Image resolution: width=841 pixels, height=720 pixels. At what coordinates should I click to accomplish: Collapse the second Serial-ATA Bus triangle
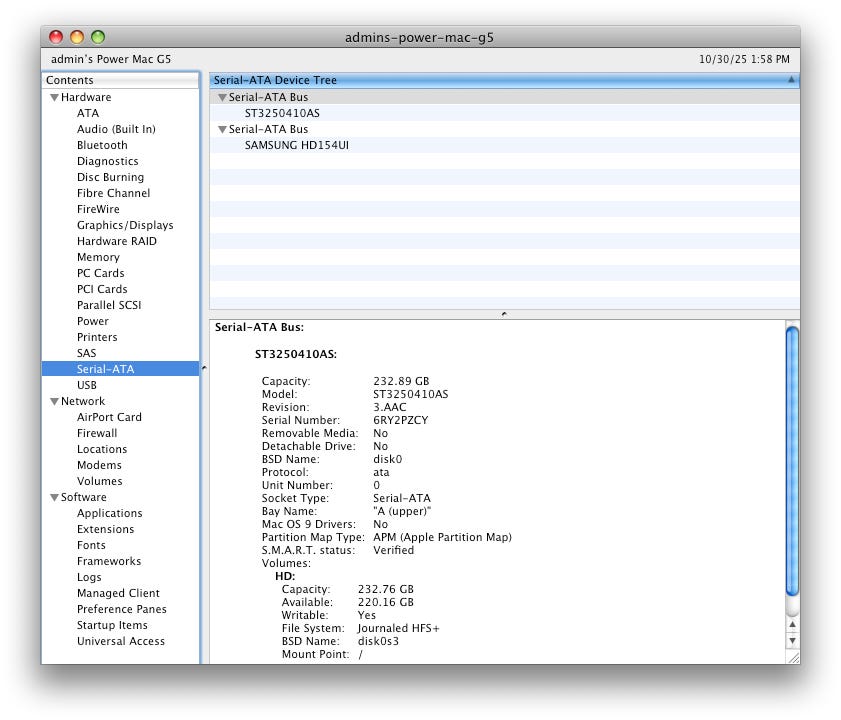pos(222,130)
